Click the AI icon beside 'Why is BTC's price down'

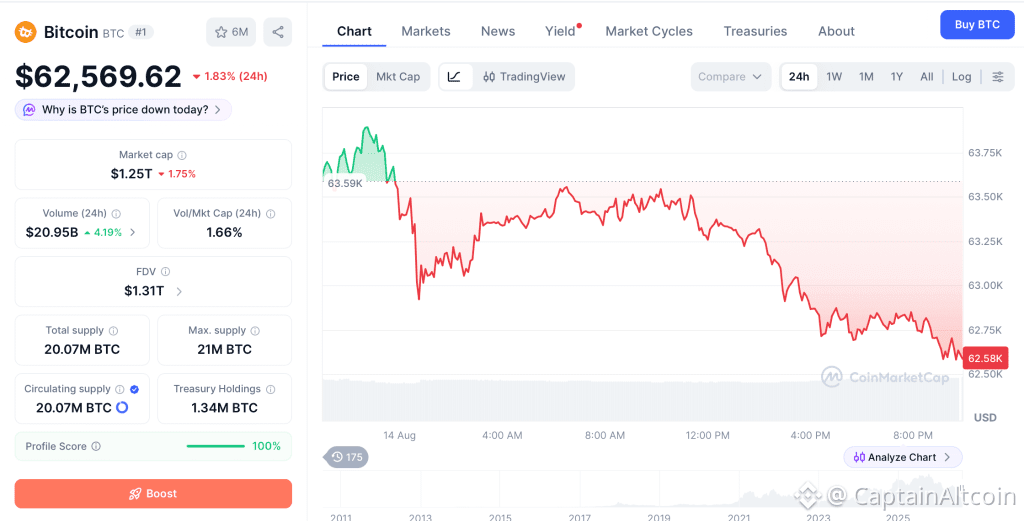[x=29, y=110]
